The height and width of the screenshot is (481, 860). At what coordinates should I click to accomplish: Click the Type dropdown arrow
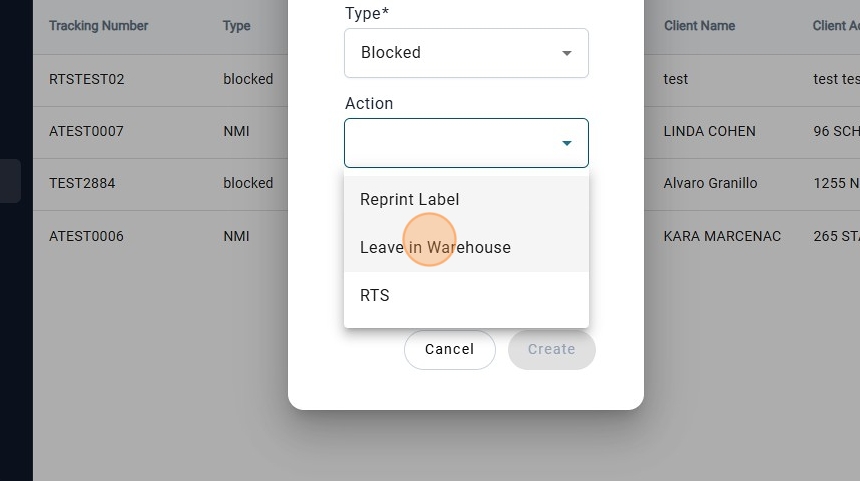click(x=567, y=53)
